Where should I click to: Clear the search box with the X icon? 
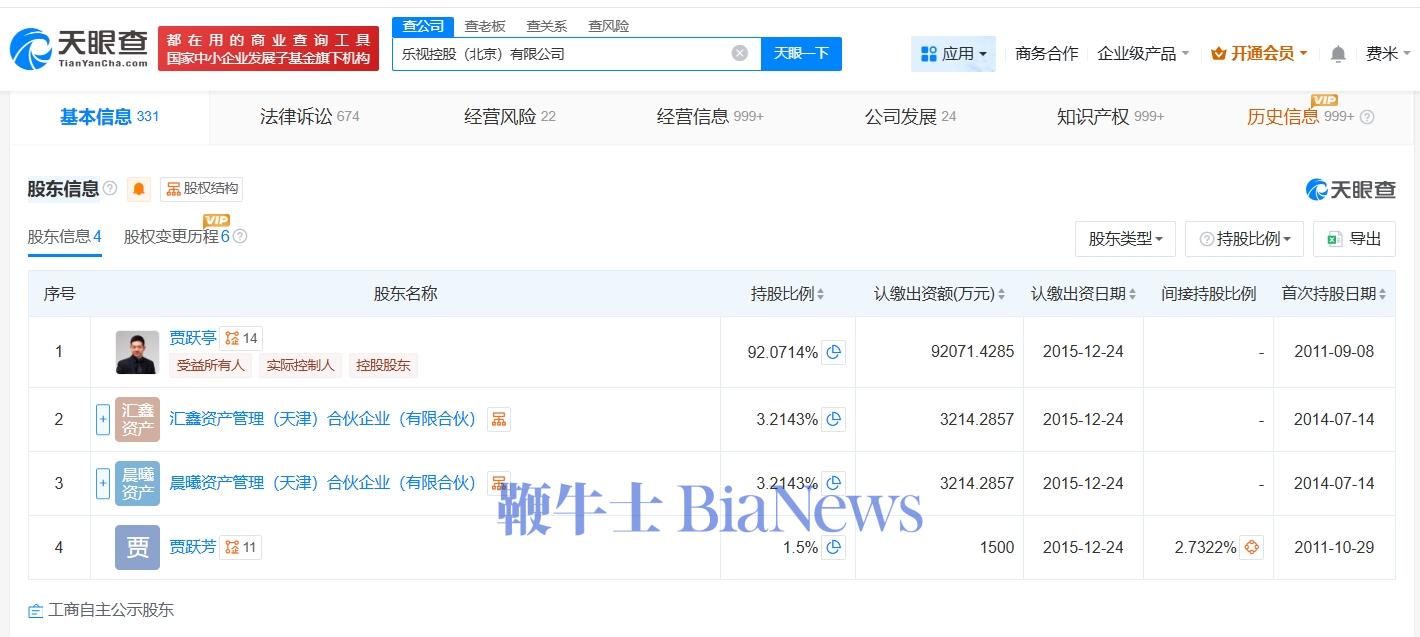(740, 53)
